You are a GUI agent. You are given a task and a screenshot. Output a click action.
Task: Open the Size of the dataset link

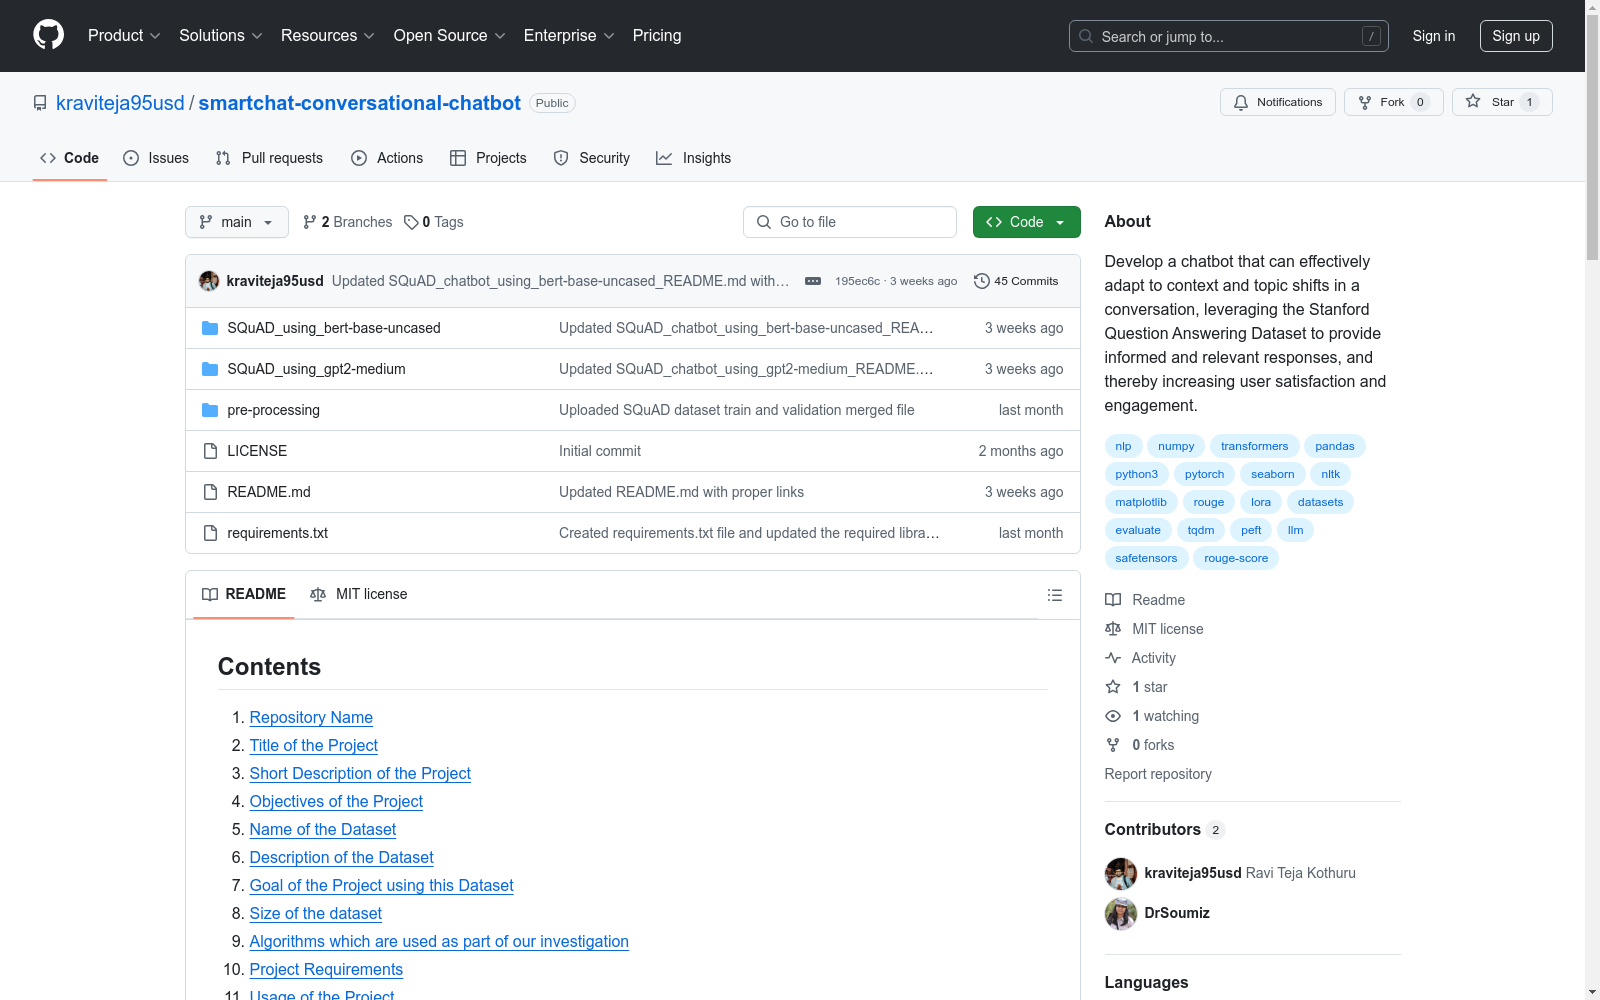click(316, 914)
